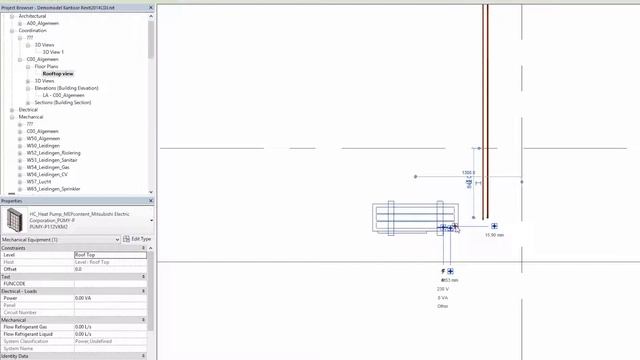Close the Properties panel
Image resolution: width=640 pixels, height=360 pixels.
pyautogui.click(x=151, y=201)
